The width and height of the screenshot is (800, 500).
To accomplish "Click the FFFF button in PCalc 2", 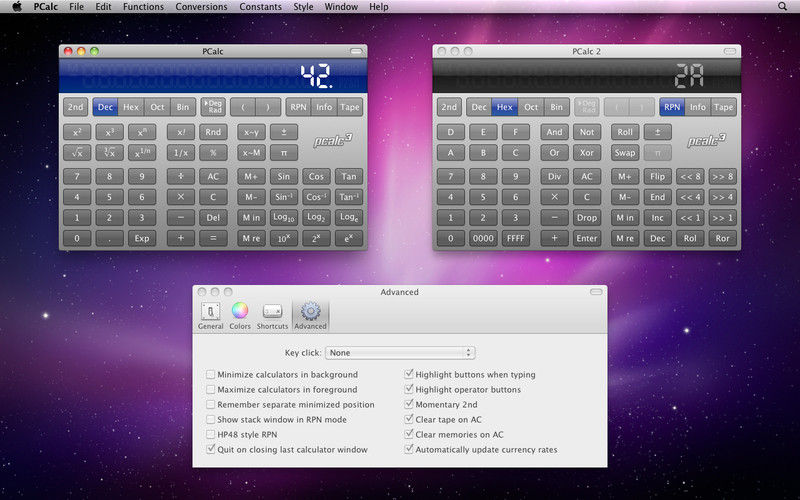I will 515,238.
